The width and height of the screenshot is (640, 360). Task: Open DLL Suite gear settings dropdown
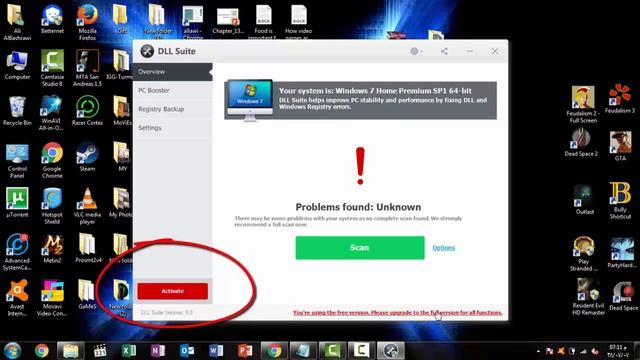click(416, 51)
